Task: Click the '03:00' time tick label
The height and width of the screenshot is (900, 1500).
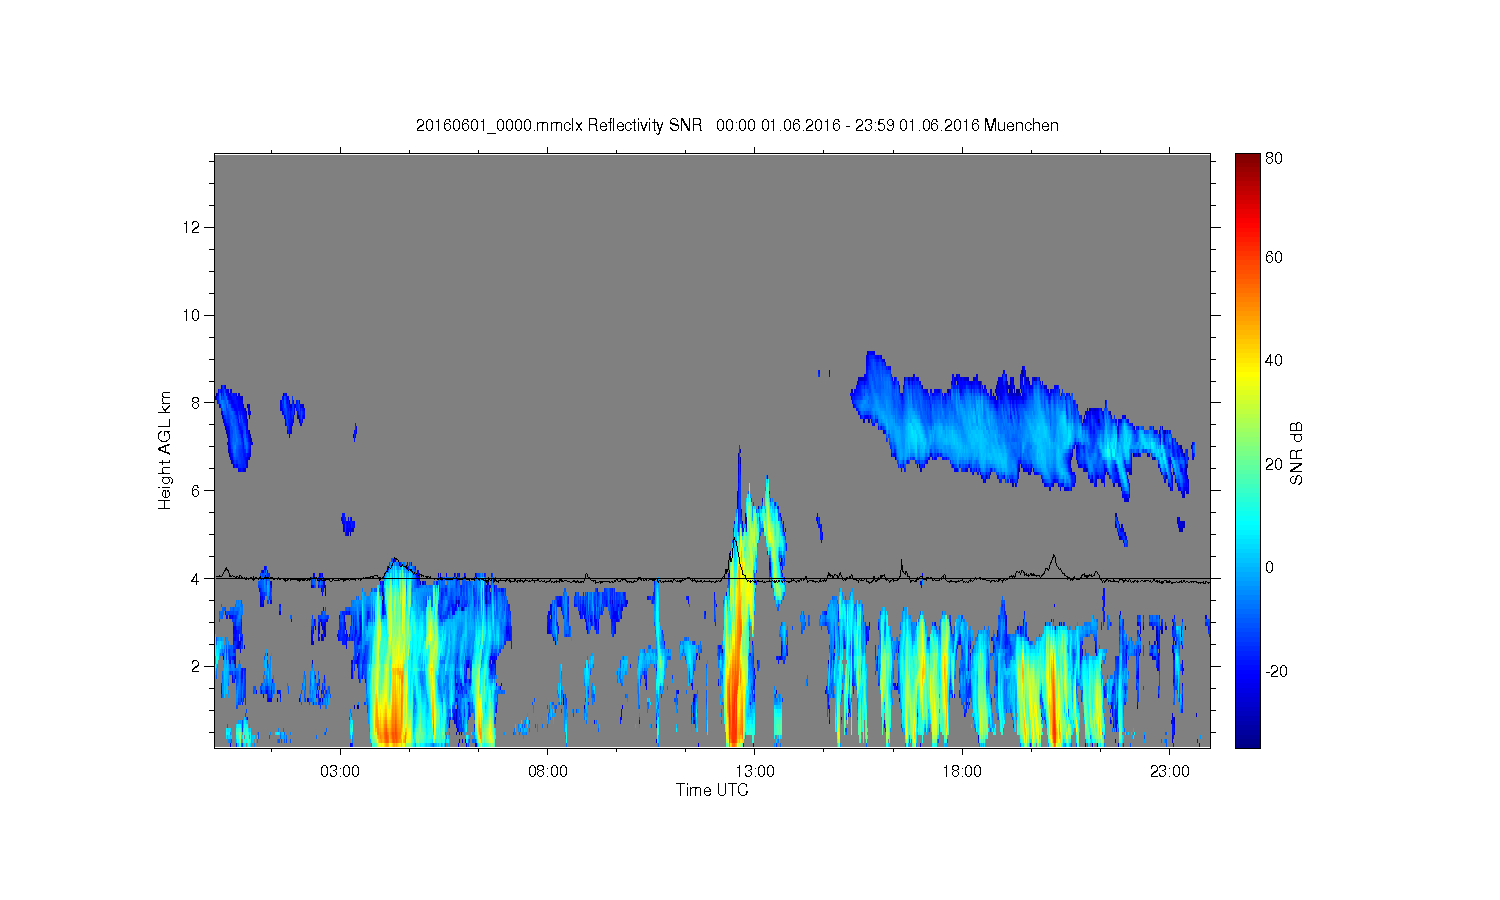Action: point(340,772)
